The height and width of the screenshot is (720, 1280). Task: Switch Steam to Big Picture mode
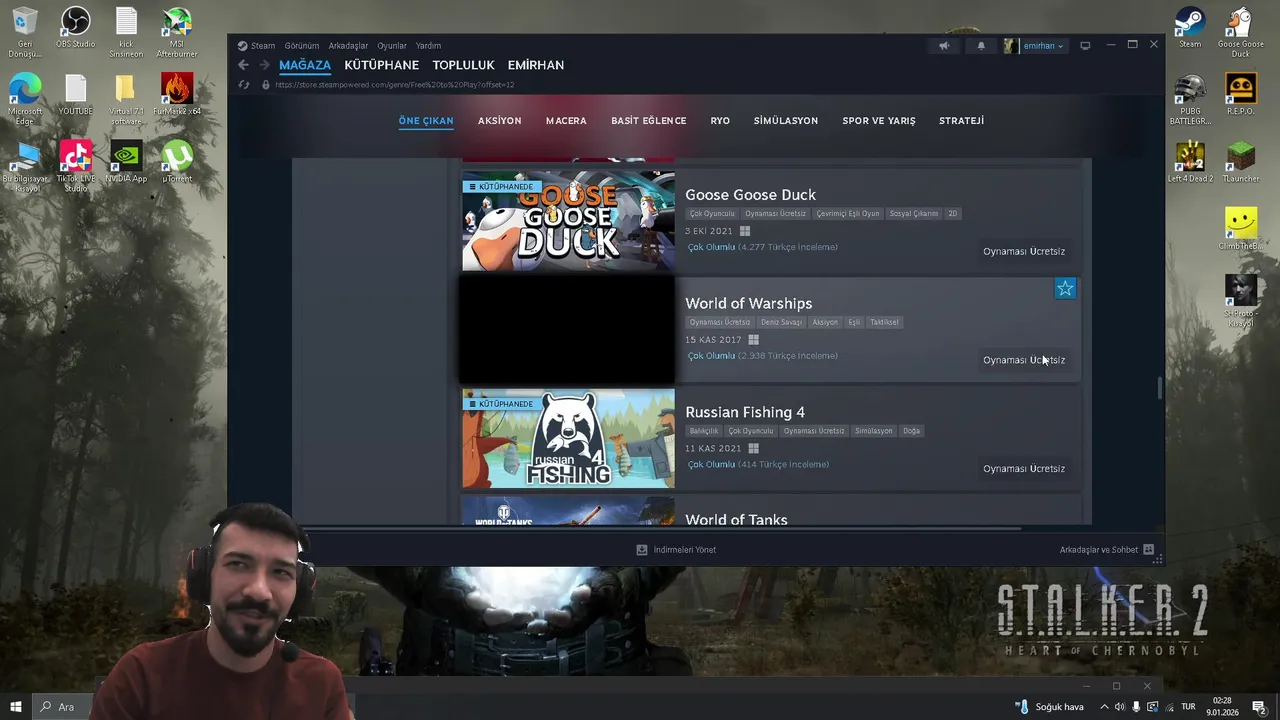point(1085,45)
